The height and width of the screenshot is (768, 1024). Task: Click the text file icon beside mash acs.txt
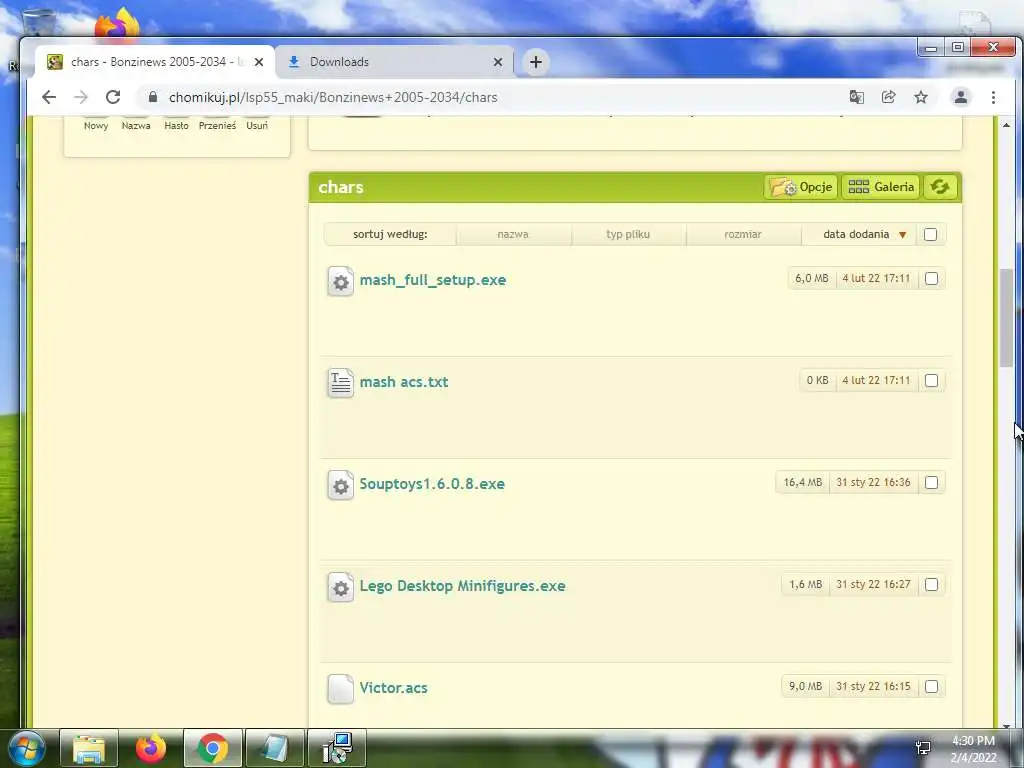[340, 383]
